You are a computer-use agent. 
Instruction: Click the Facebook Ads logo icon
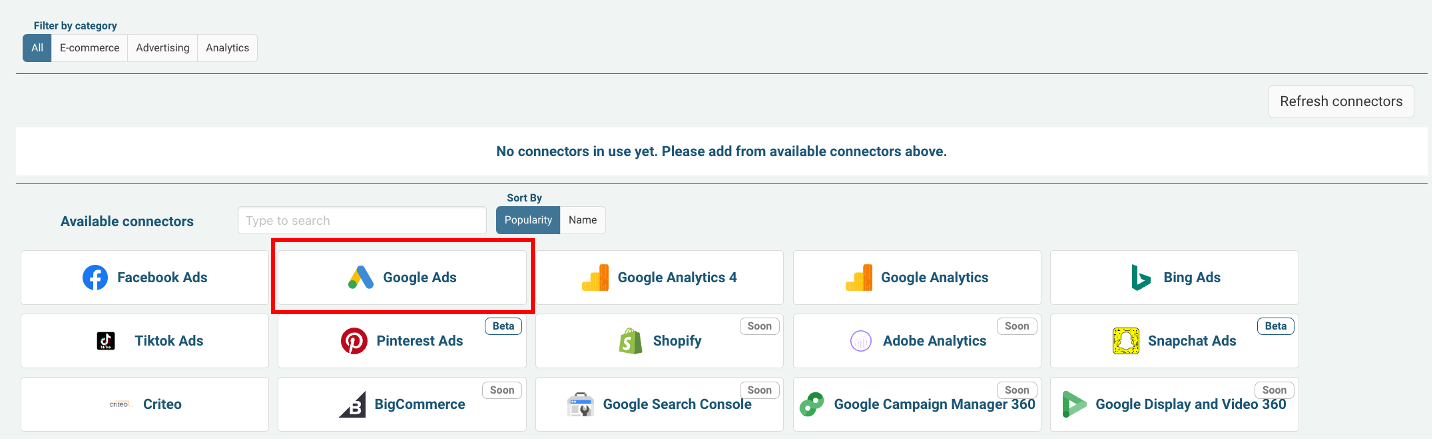pos(95,277)
